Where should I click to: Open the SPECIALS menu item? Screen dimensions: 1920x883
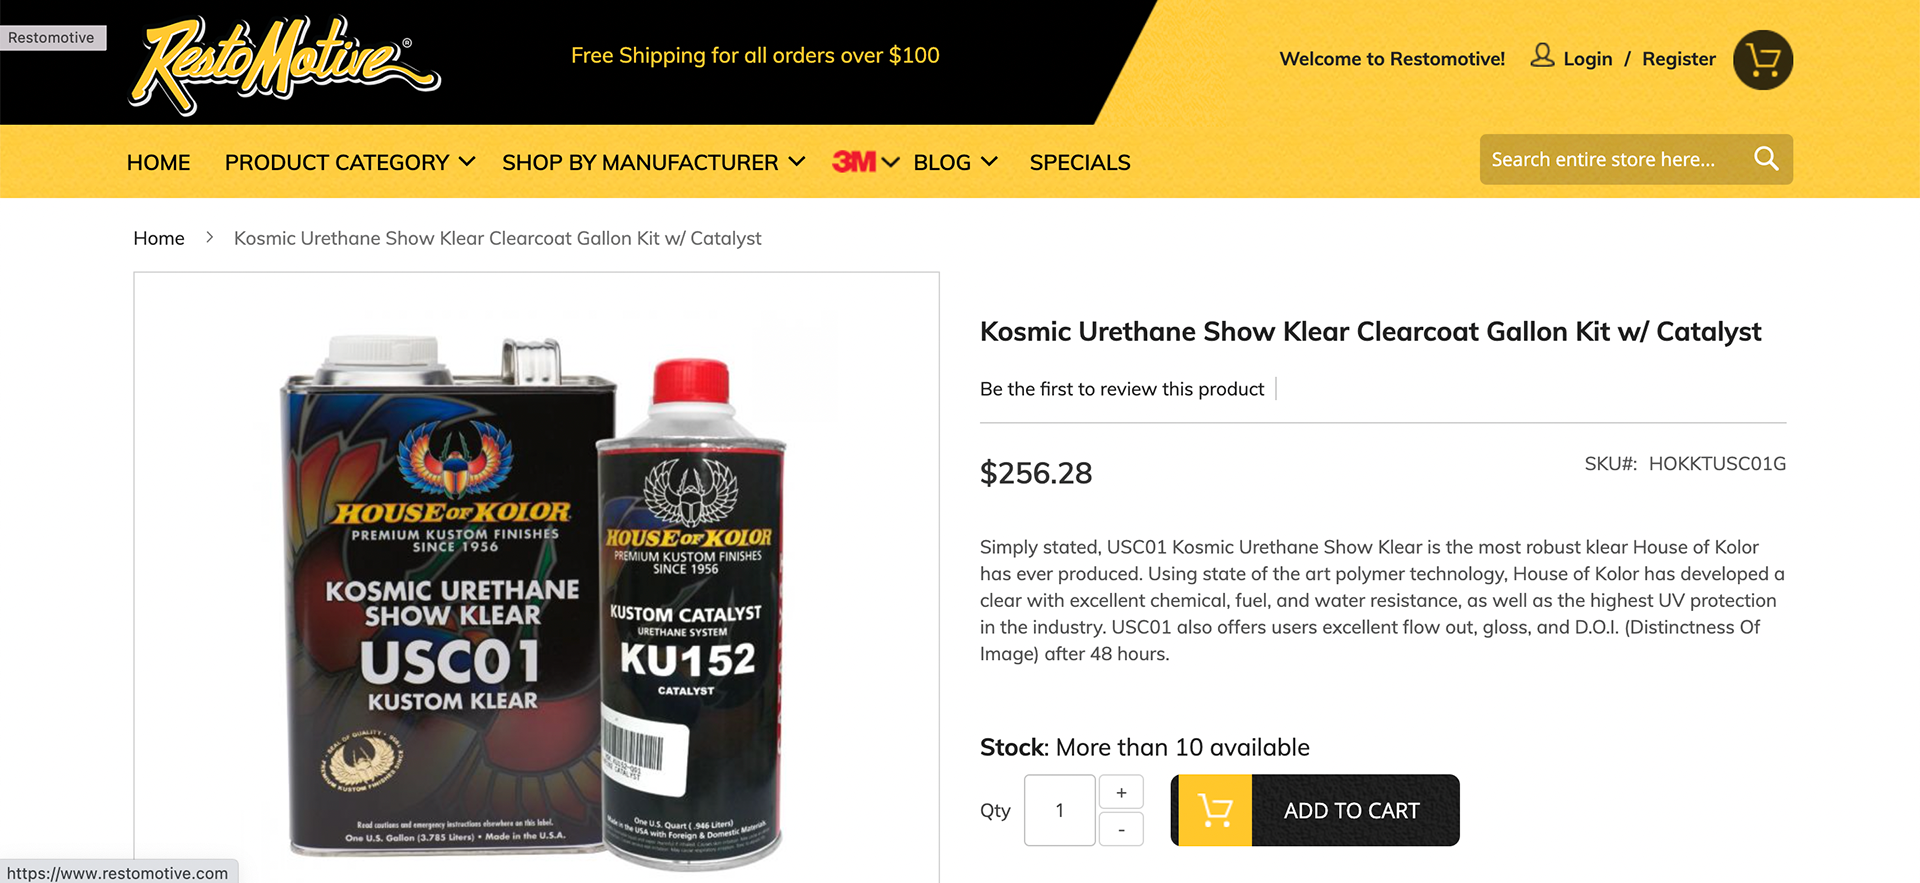pos(1080,162)
